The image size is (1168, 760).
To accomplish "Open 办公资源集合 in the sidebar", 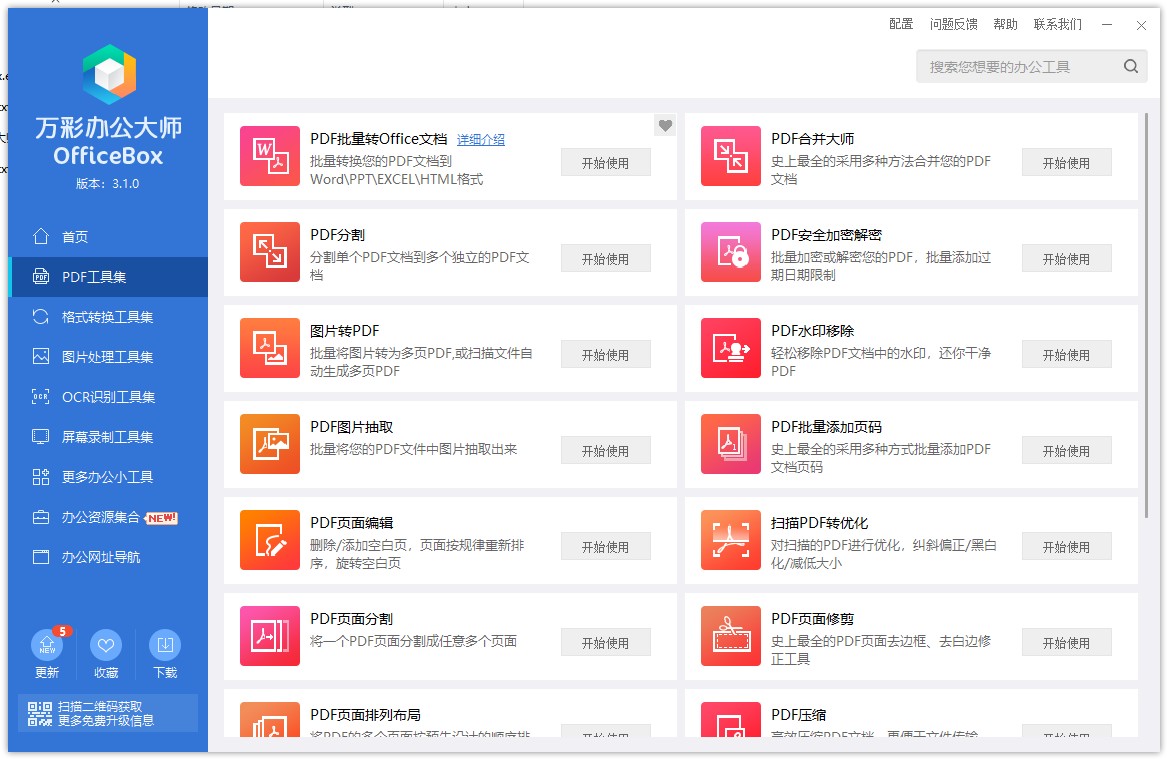I will (x=108, y=517).
